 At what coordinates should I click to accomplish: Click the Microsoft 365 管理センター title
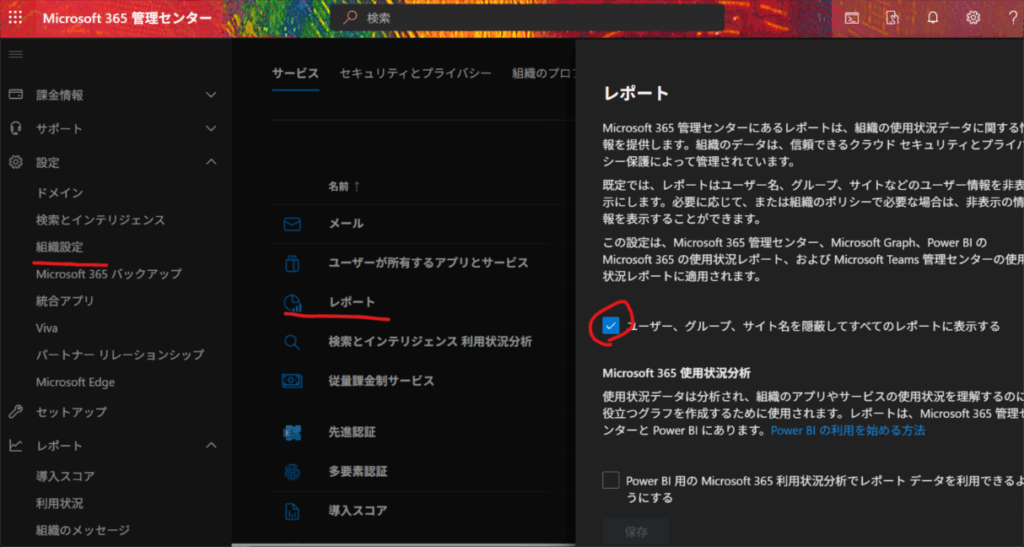click(x=127, y=18)
